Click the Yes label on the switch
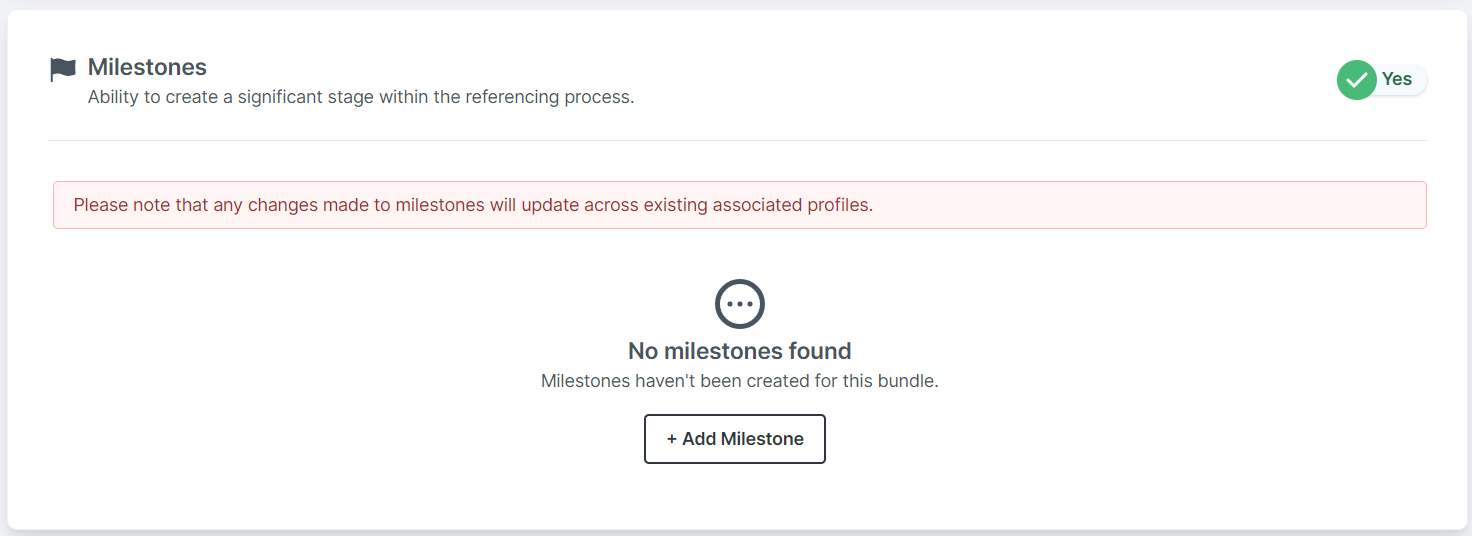1472x536 pixels. click(x=1397, y=79)
